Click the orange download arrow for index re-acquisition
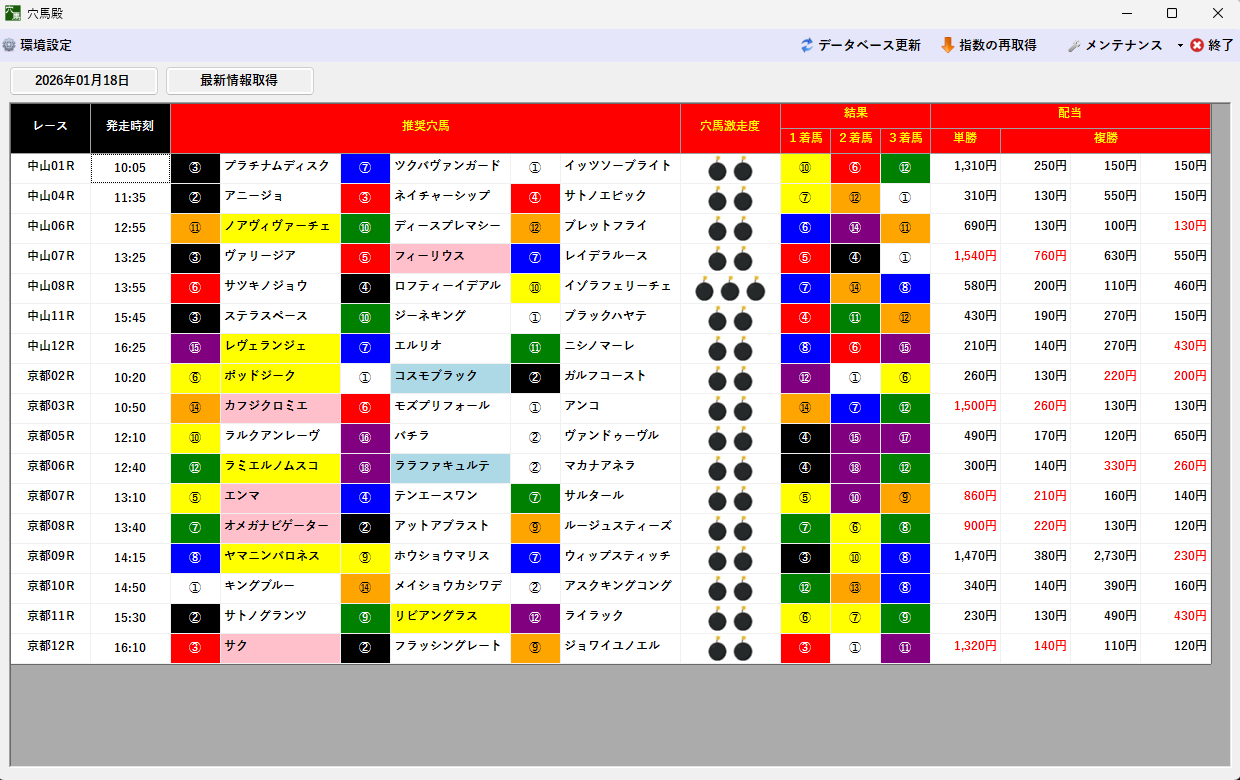The width and height of the screenshot is (1240, 780). click(x=947, y=45)
